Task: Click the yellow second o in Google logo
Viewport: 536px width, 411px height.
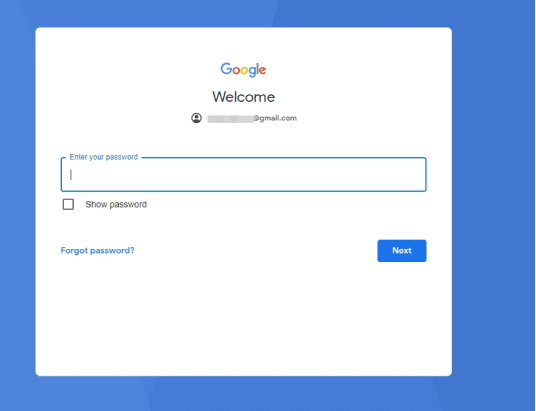Action: [x=245, y=70]
